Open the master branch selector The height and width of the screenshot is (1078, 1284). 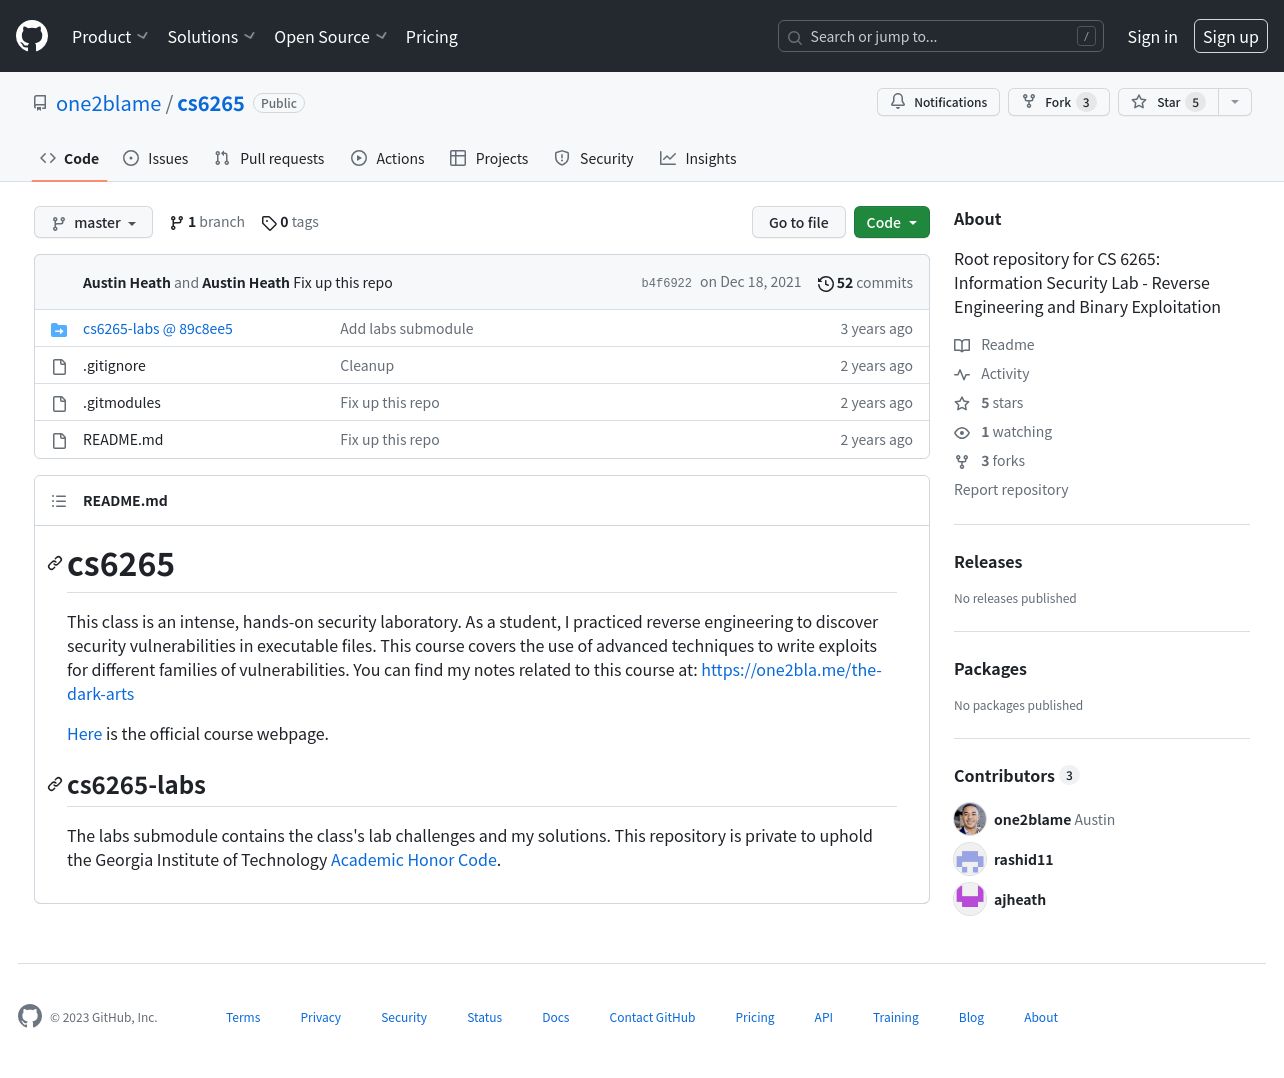(x=93, y=222)
